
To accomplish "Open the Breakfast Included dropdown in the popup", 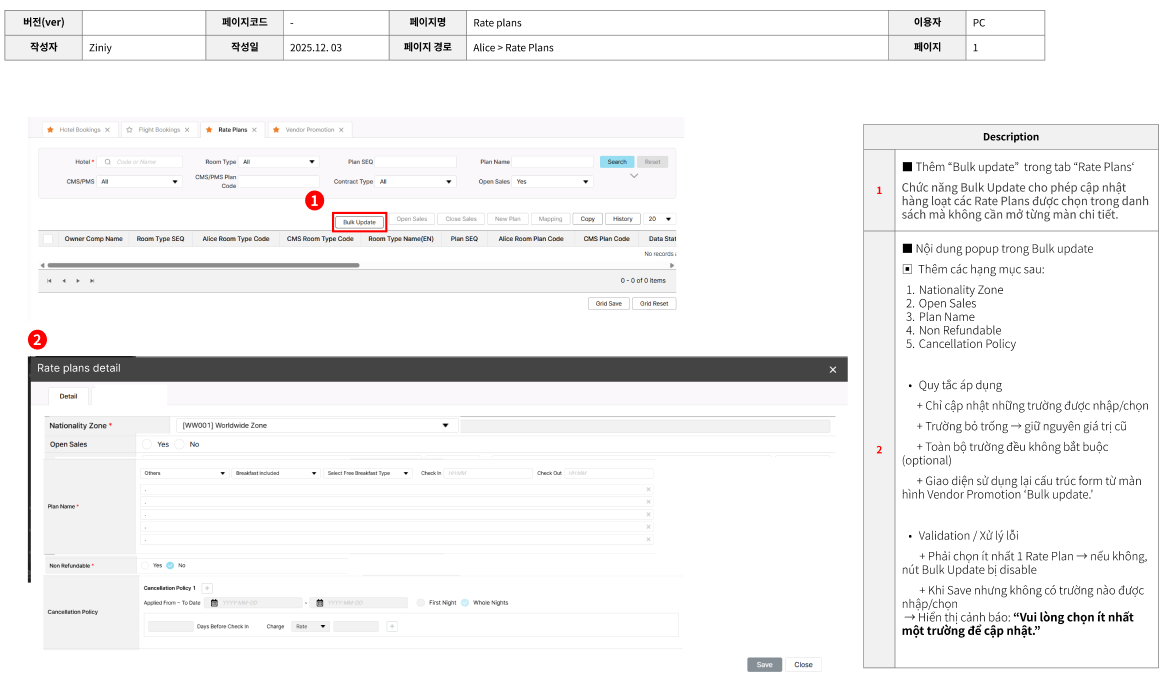I will pyautogui.click(x=275, y=474).
